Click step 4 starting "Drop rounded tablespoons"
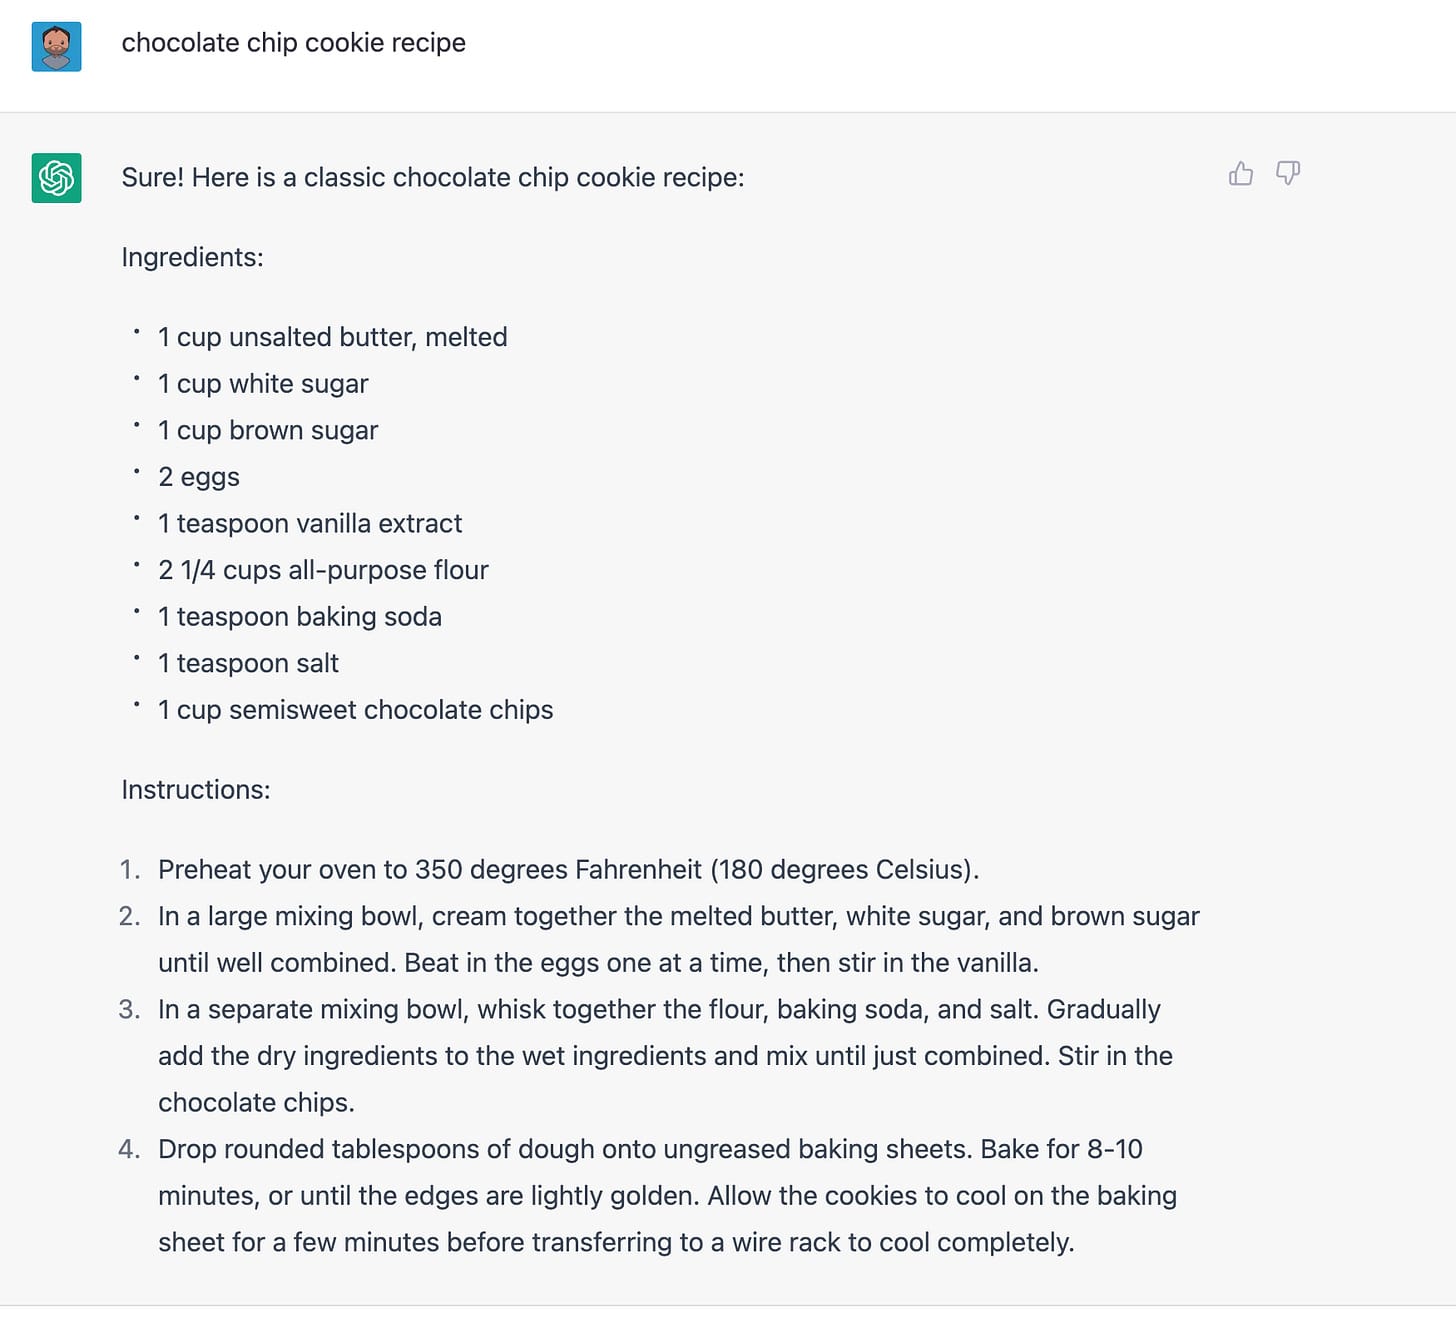The height and width of the screenshot is (1338, 1456). click(666, 1196)
